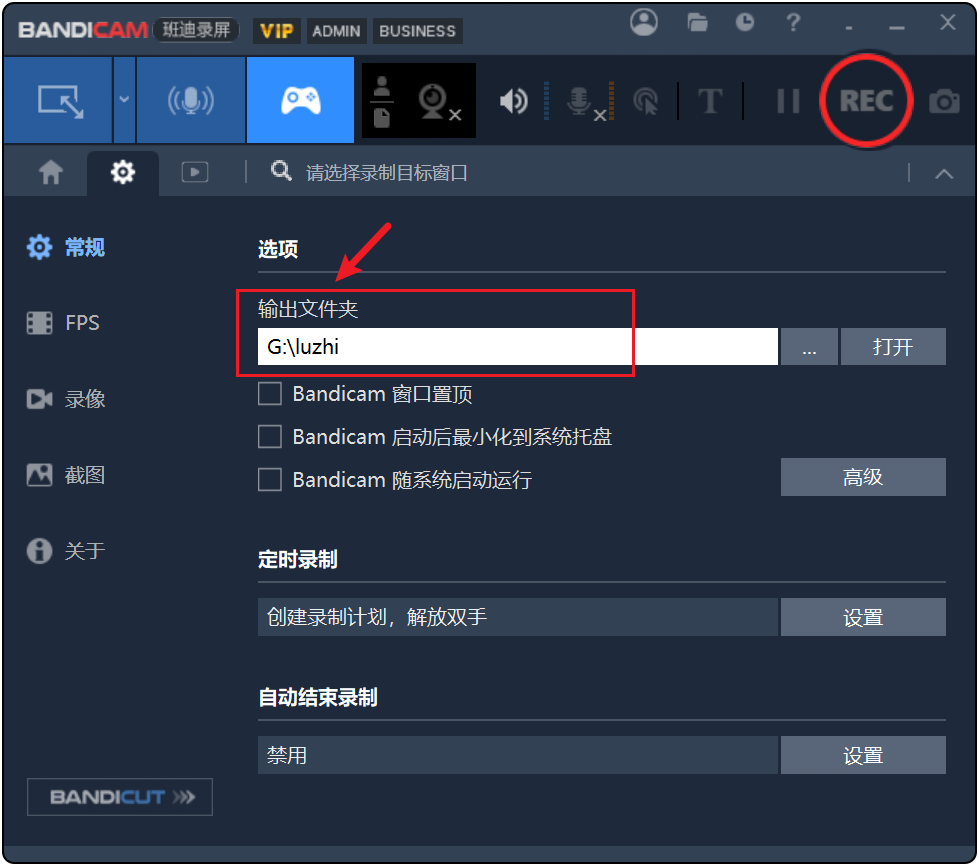
Task: Select 关于 in the sidebar
Action: (x=66, y=551)
